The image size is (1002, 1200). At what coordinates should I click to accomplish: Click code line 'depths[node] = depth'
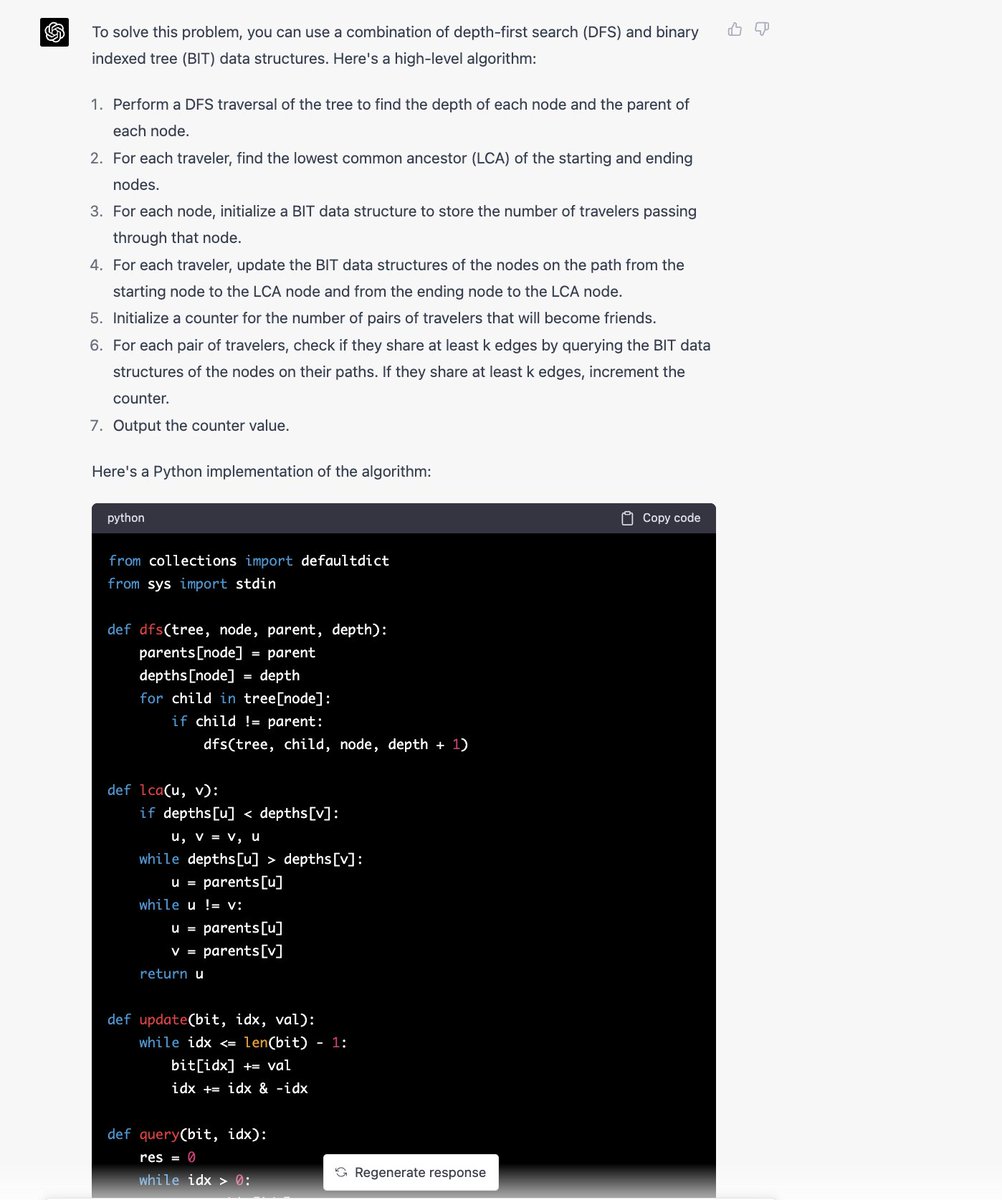pos(219,675)
